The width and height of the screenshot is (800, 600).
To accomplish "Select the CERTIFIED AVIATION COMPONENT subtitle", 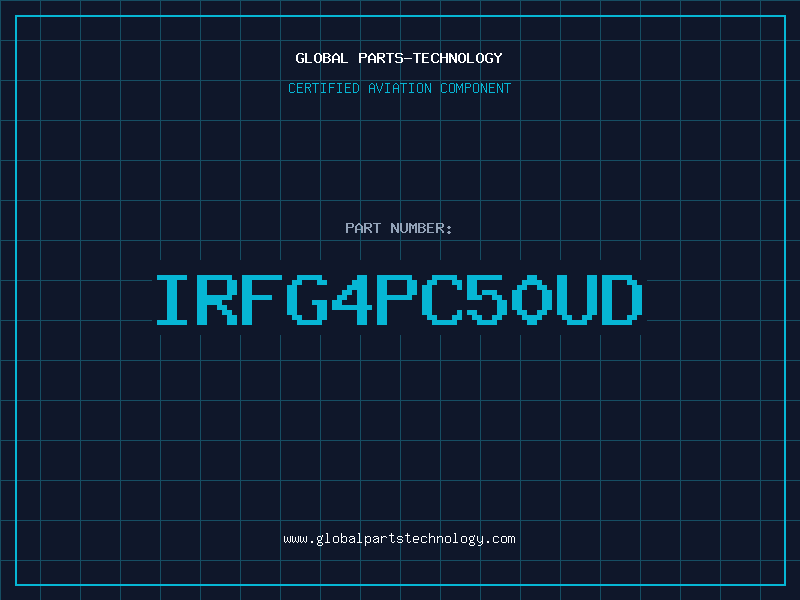I will [399, 88].
